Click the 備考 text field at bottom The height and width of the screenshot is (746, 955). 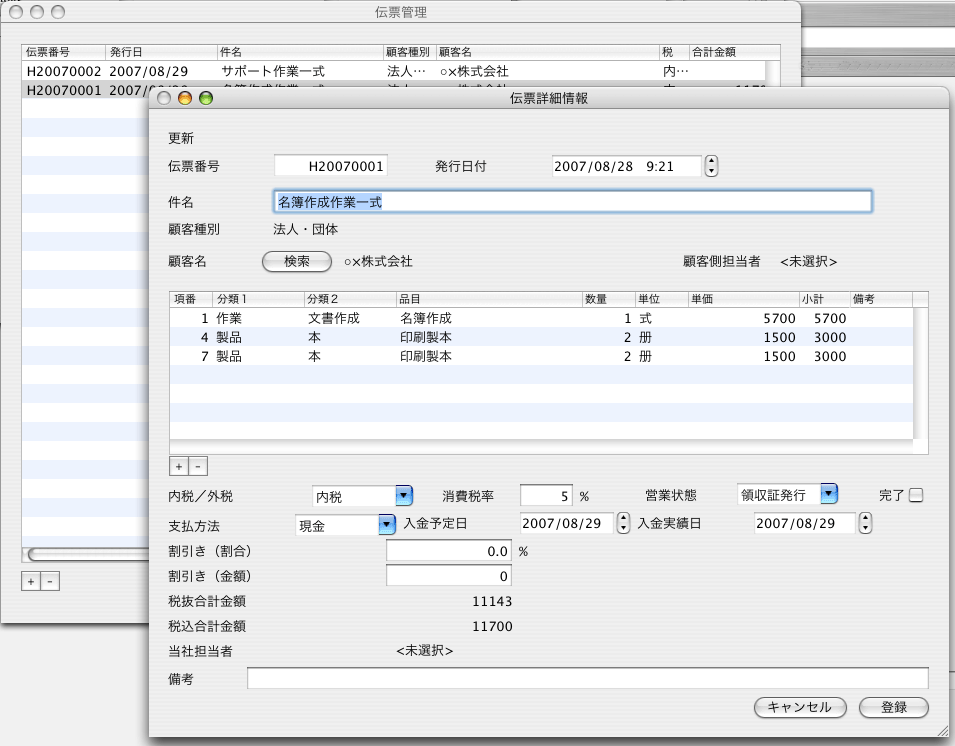click(587, 679)
